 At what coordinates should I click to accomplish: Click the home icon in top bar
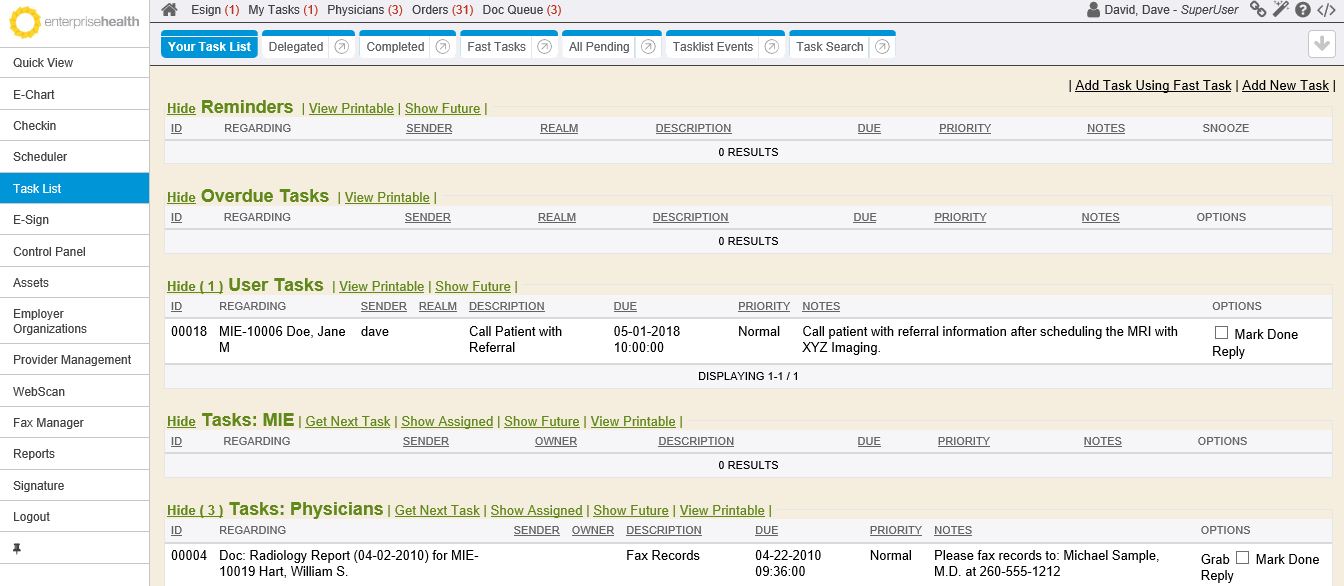click(170, 10)
